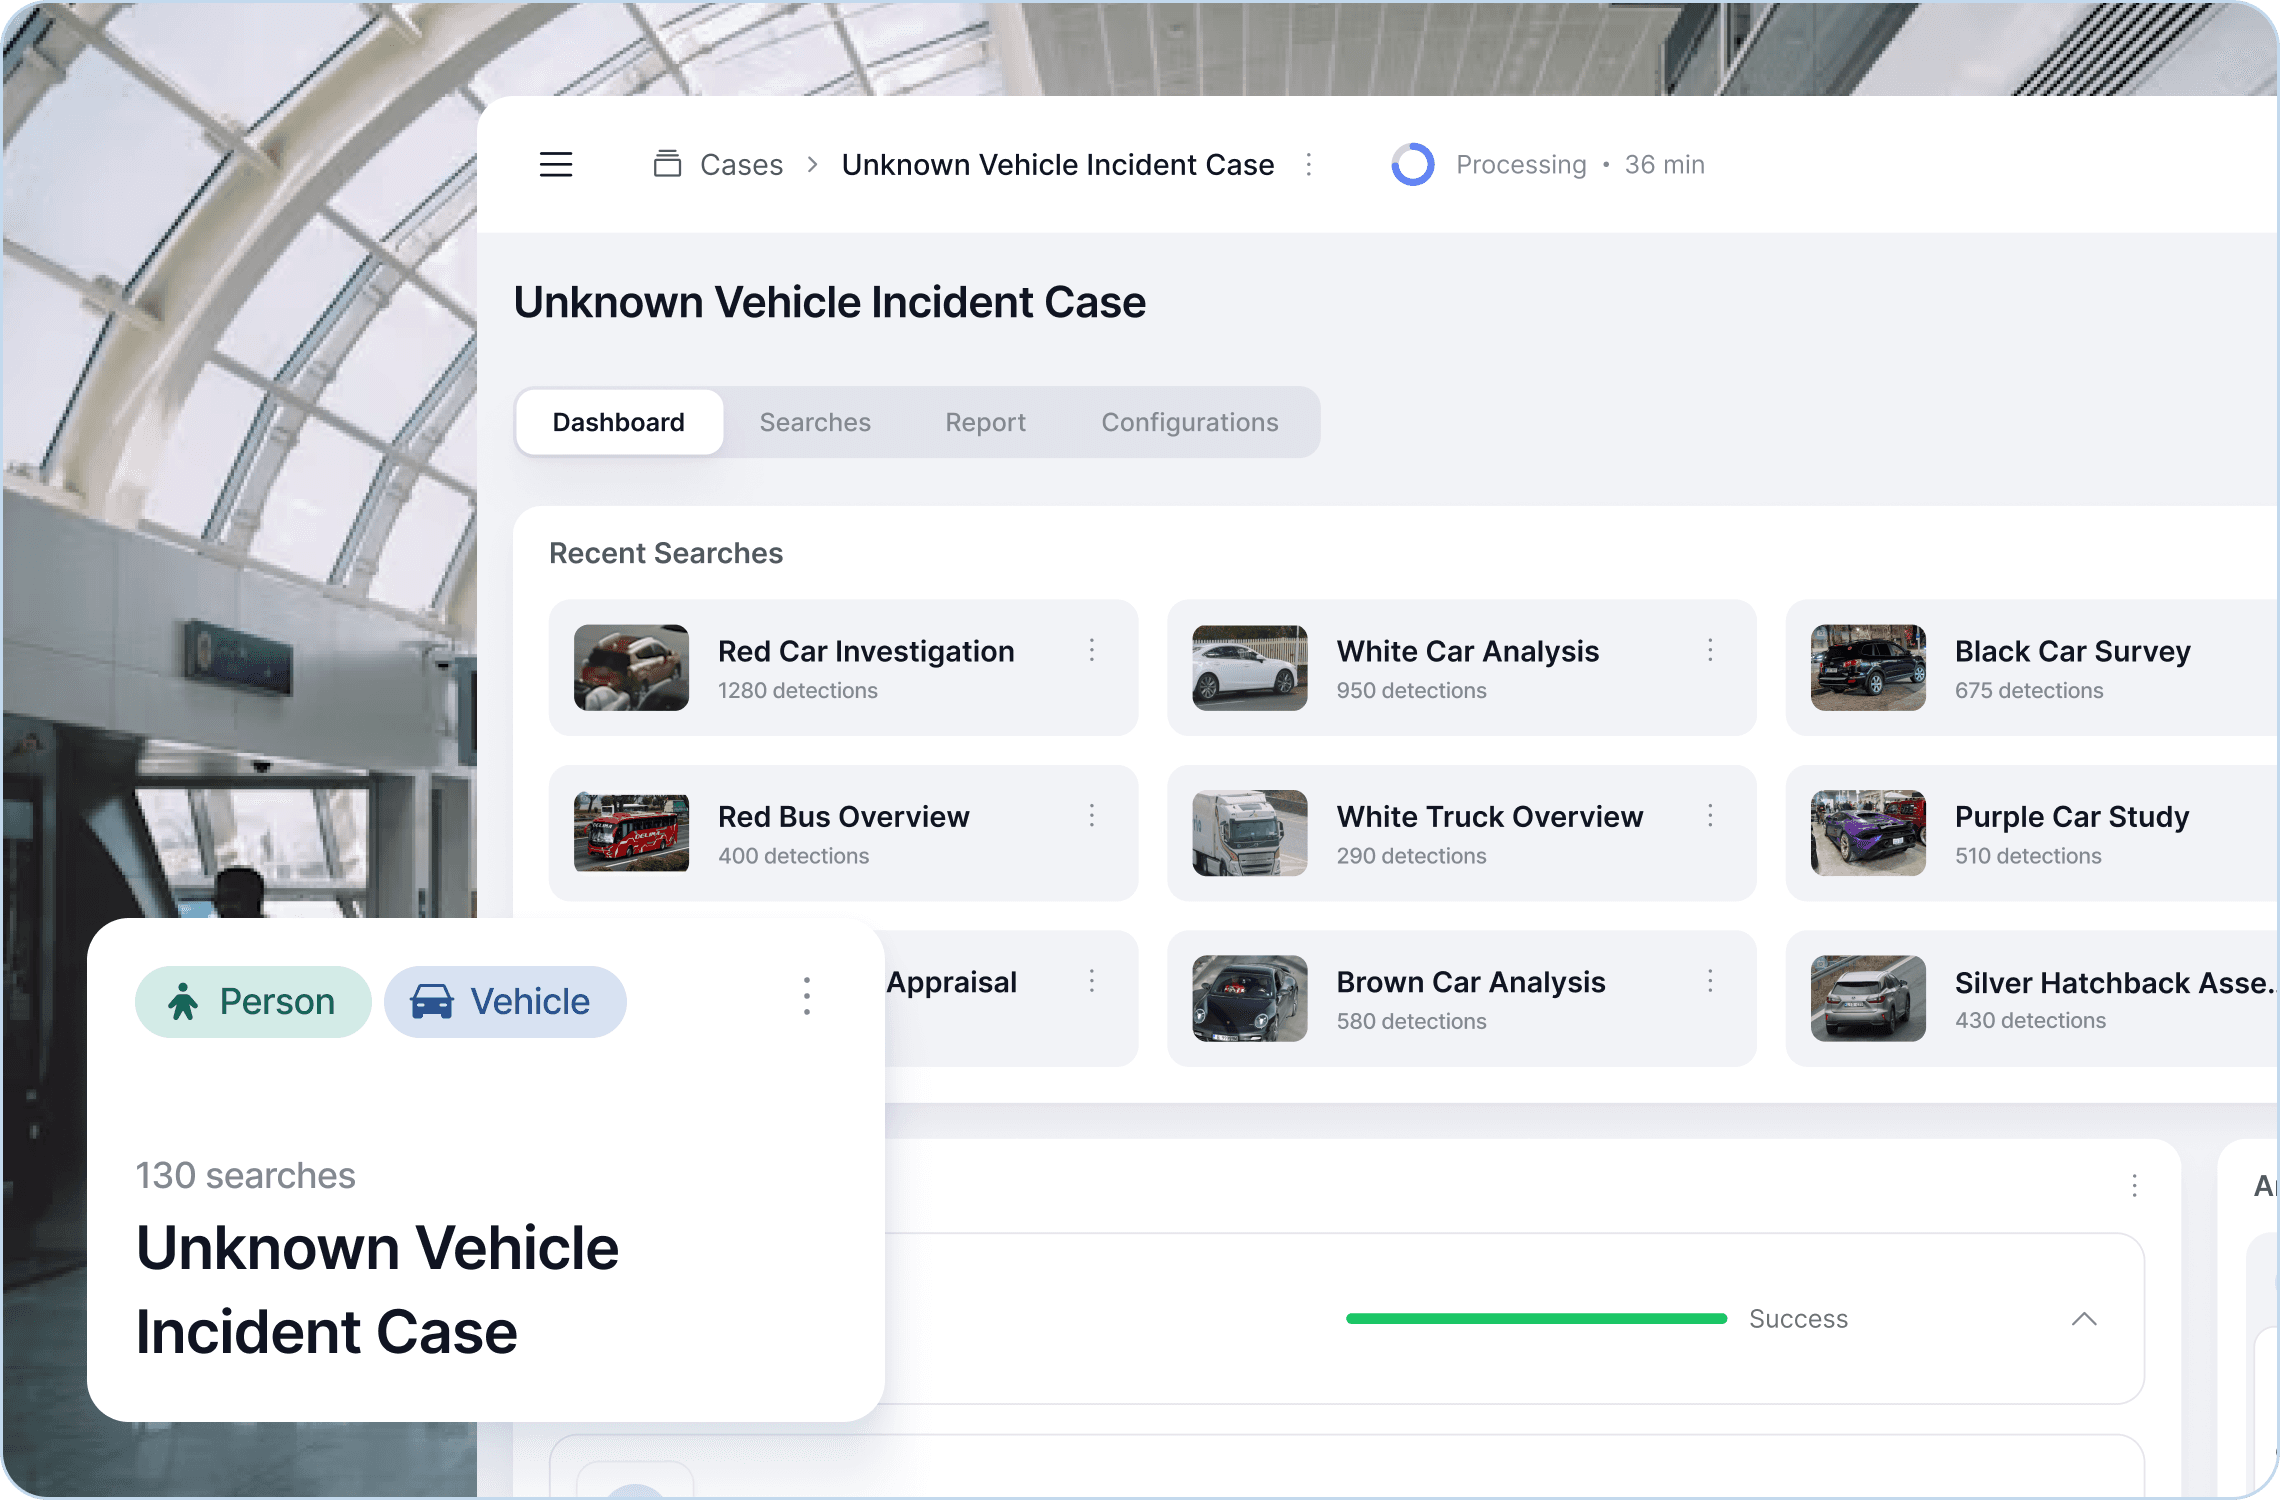This screenshot has height=1500, width=2280.
Task: Switch to the Dashboard tab
Action: point(619,422)
